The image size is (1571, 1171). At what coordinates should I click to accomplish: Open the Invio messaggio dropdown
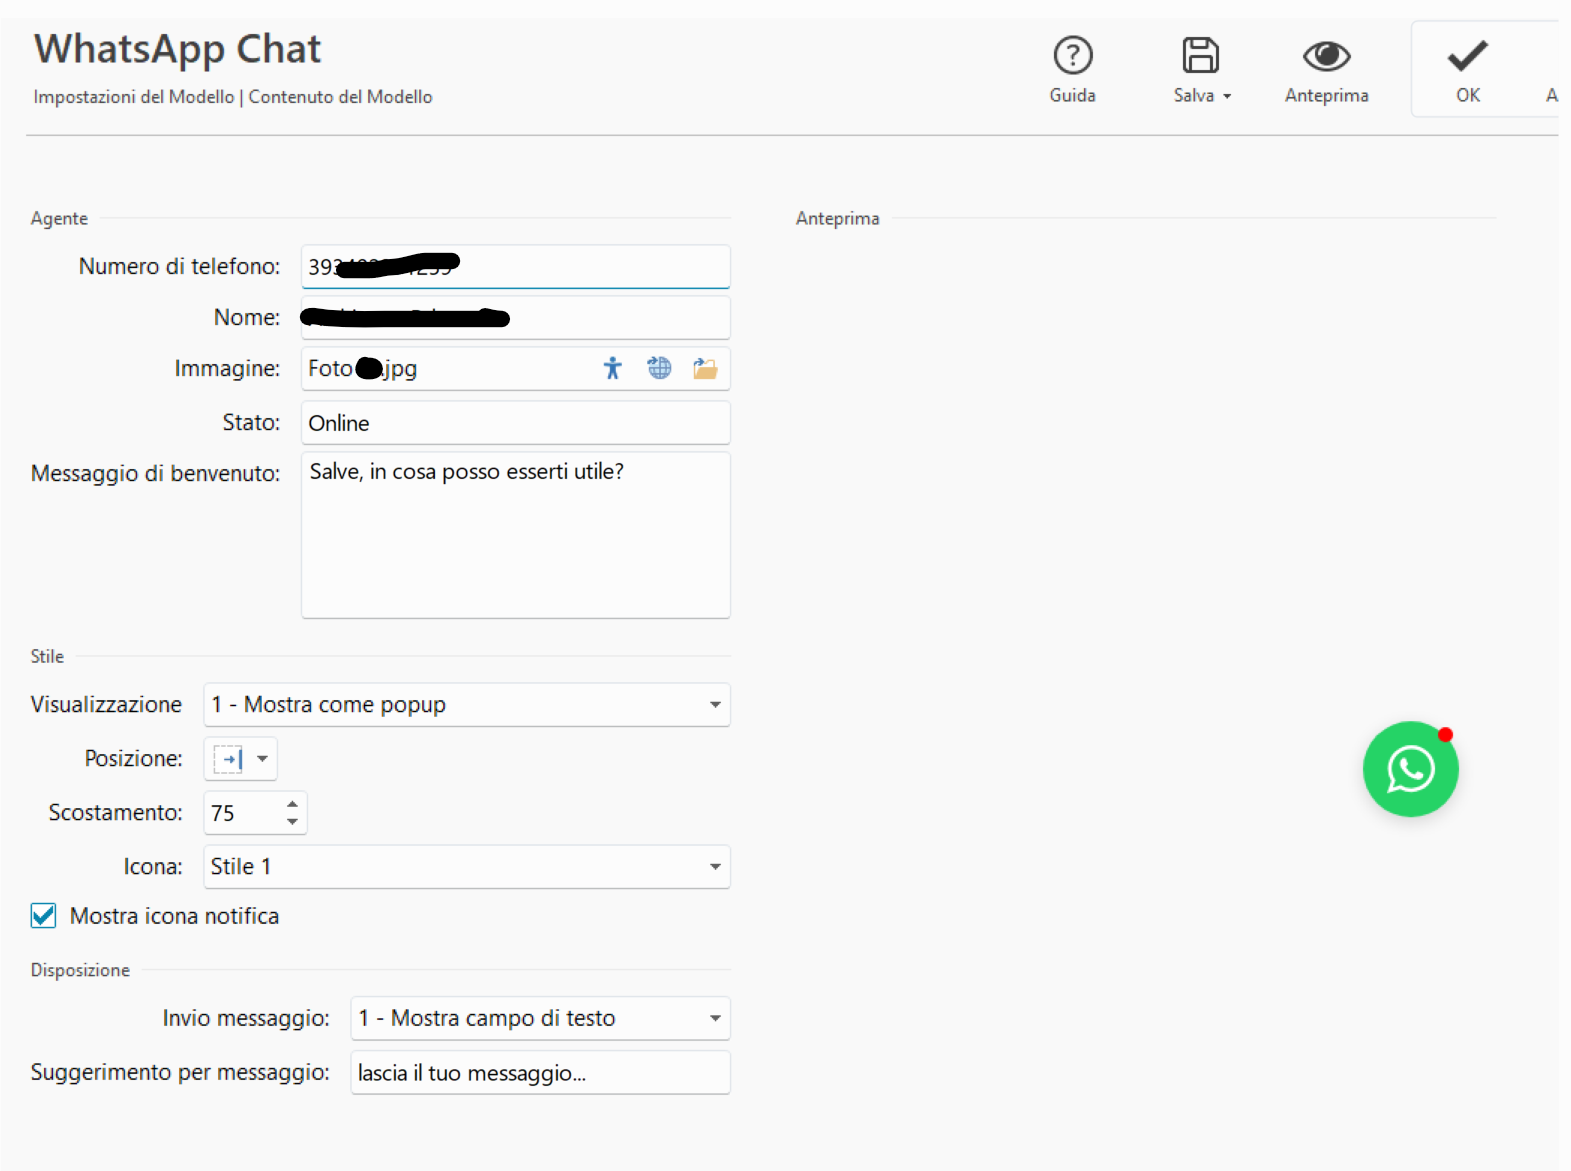pyautogui.click(x=714, y=1019)
